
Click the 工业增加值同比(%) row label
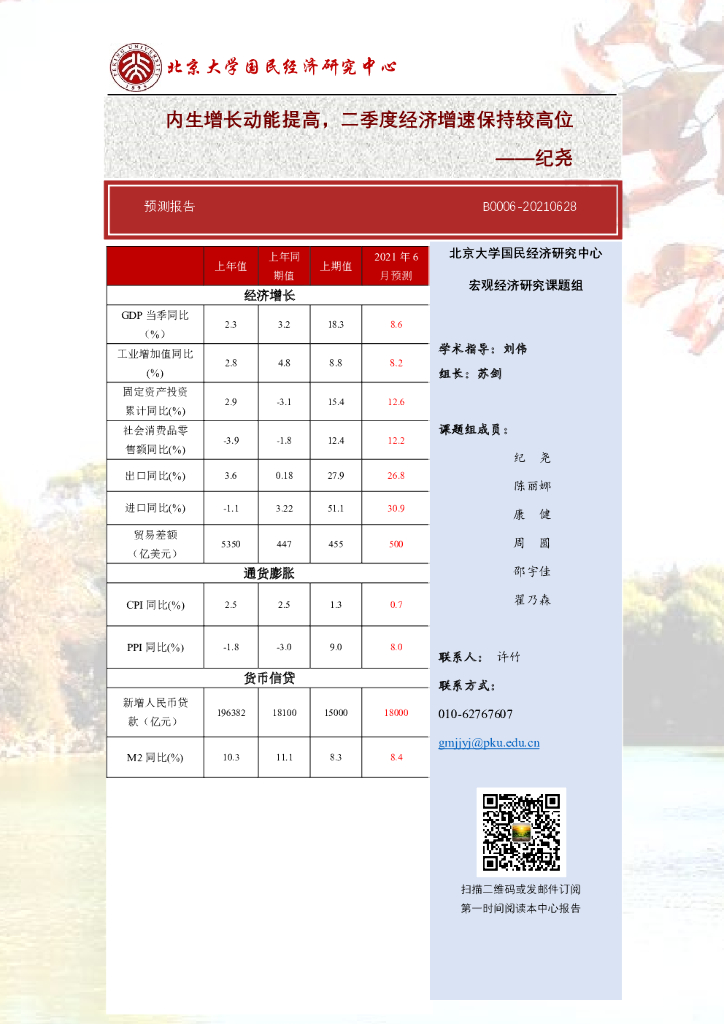pos(155,363)
